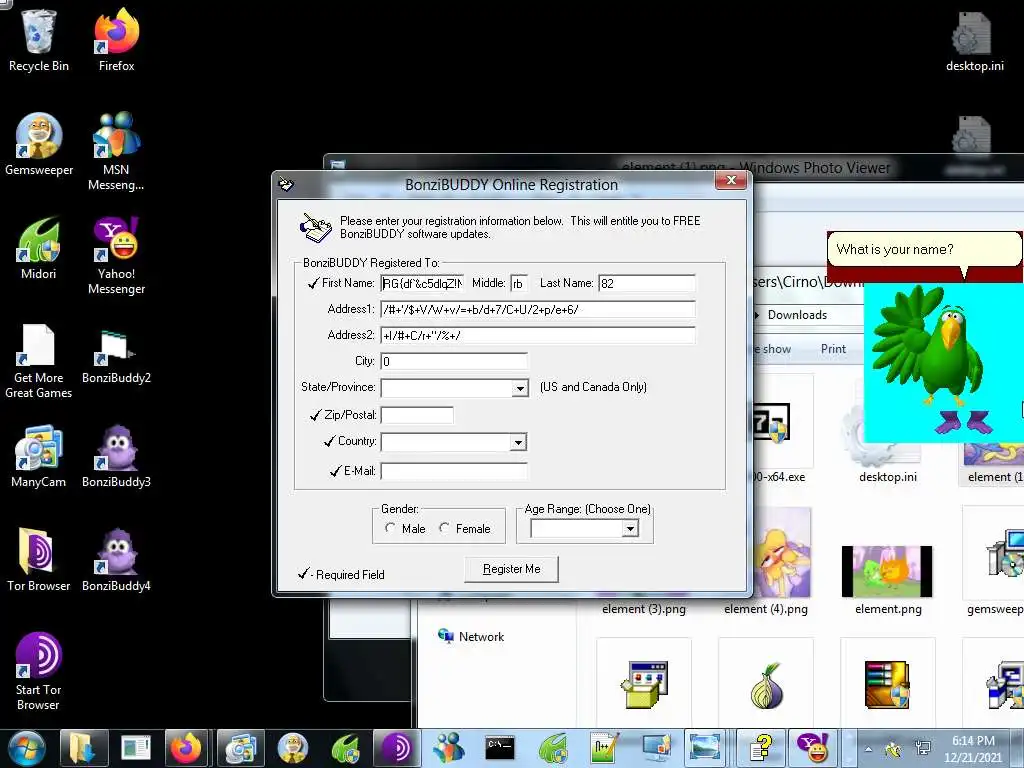The image size is (1024, 768).
Task: Switch to Firefox in the taskbar
Action: point(186,748)
